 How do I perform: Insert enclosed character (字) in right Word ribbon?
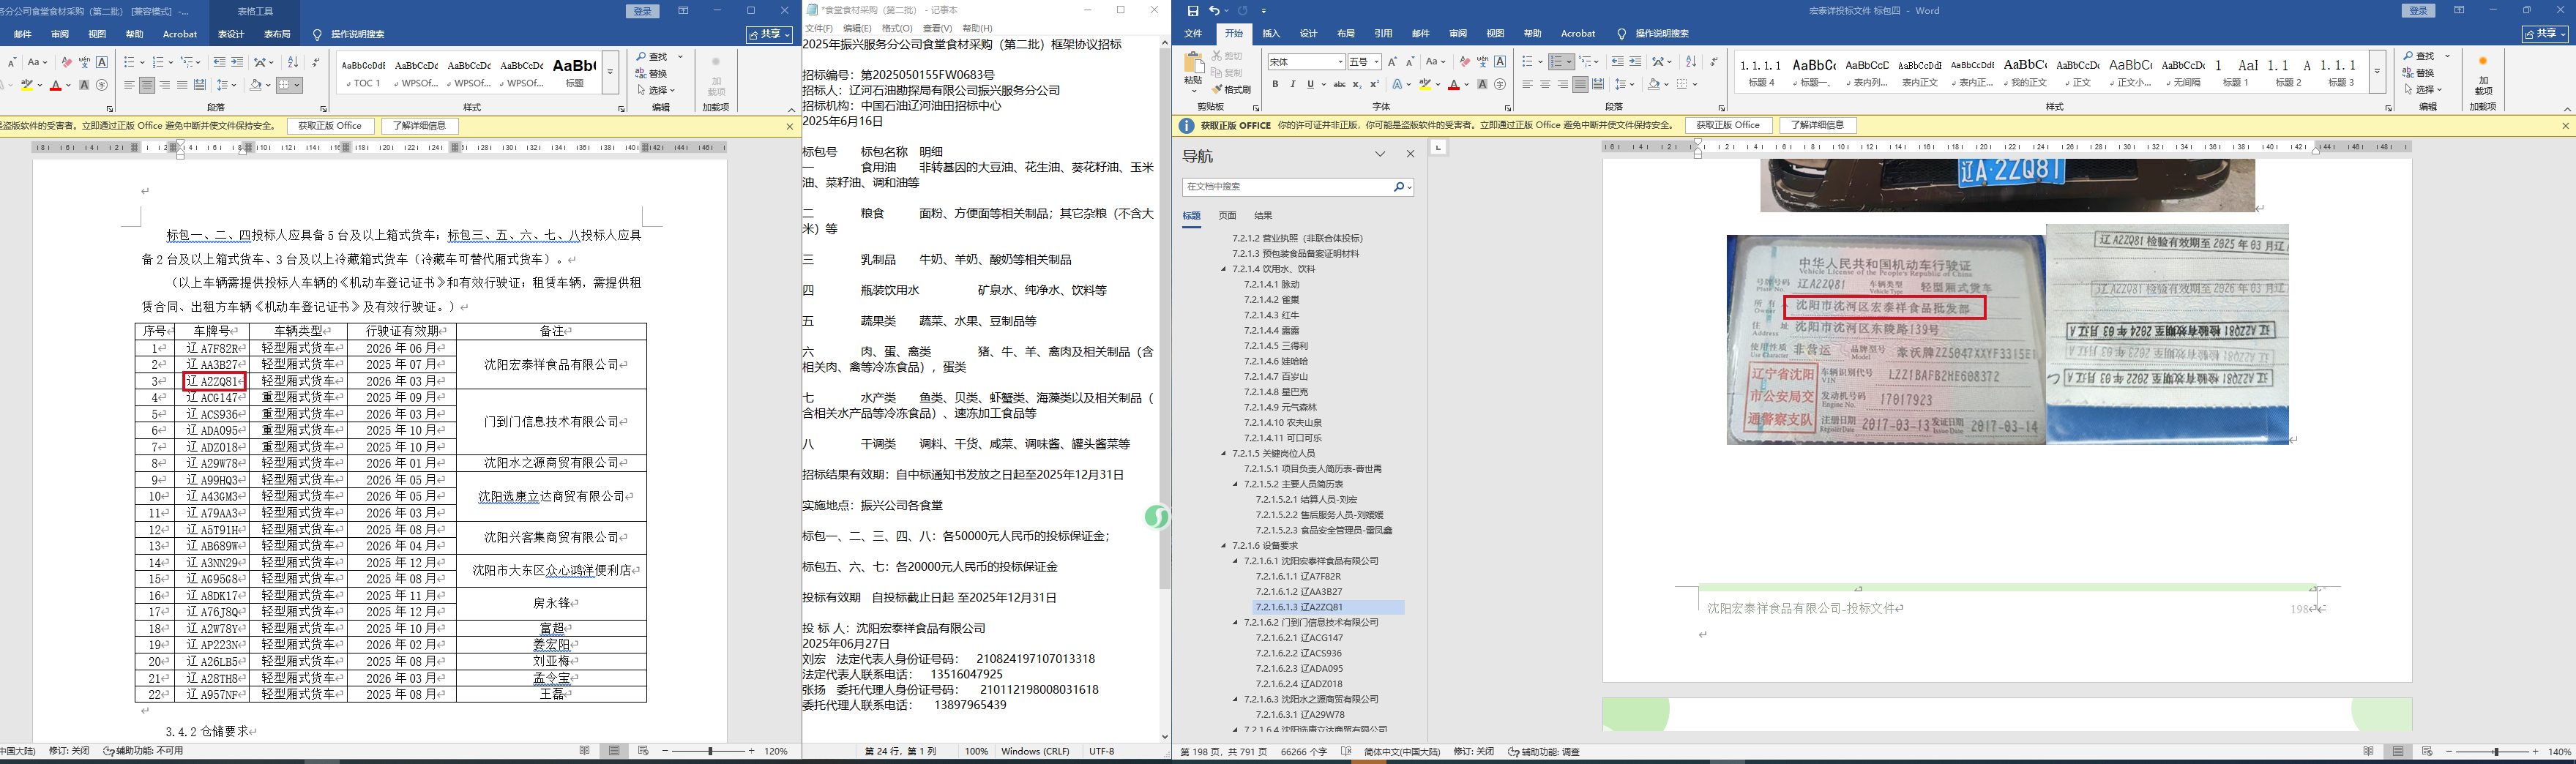[1500, 85]
